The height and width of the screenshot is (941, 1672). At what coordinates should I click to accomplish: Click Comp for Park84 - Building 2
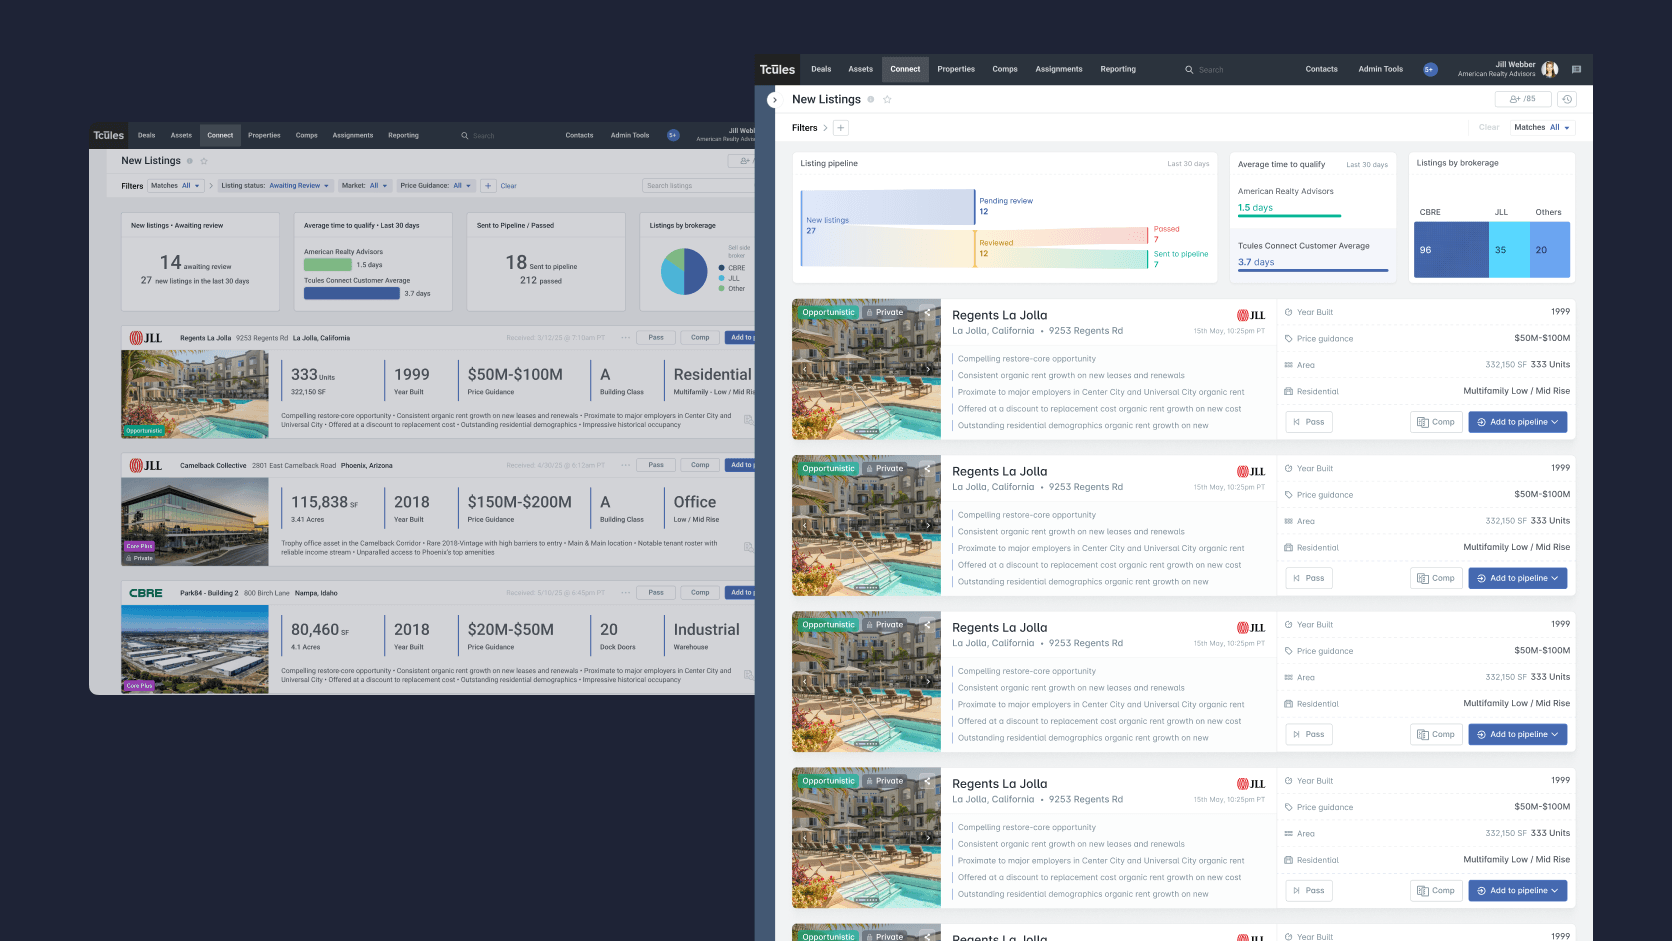coord(700,593)
